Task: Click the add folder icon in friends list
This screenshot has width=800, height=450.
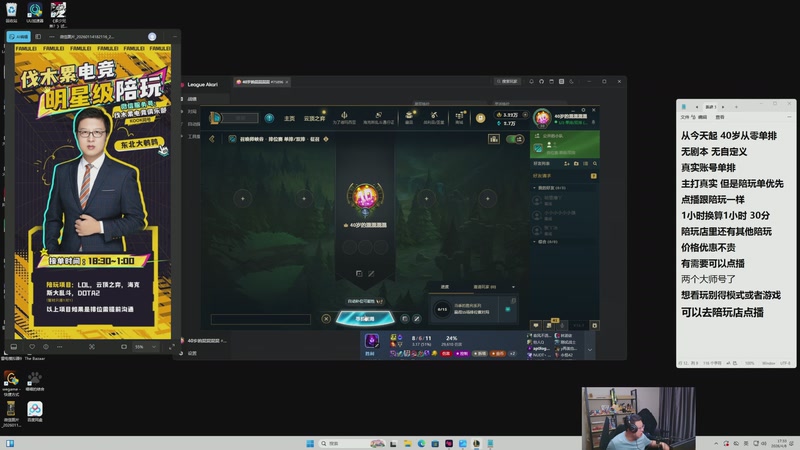Action: tap(576, 164)
